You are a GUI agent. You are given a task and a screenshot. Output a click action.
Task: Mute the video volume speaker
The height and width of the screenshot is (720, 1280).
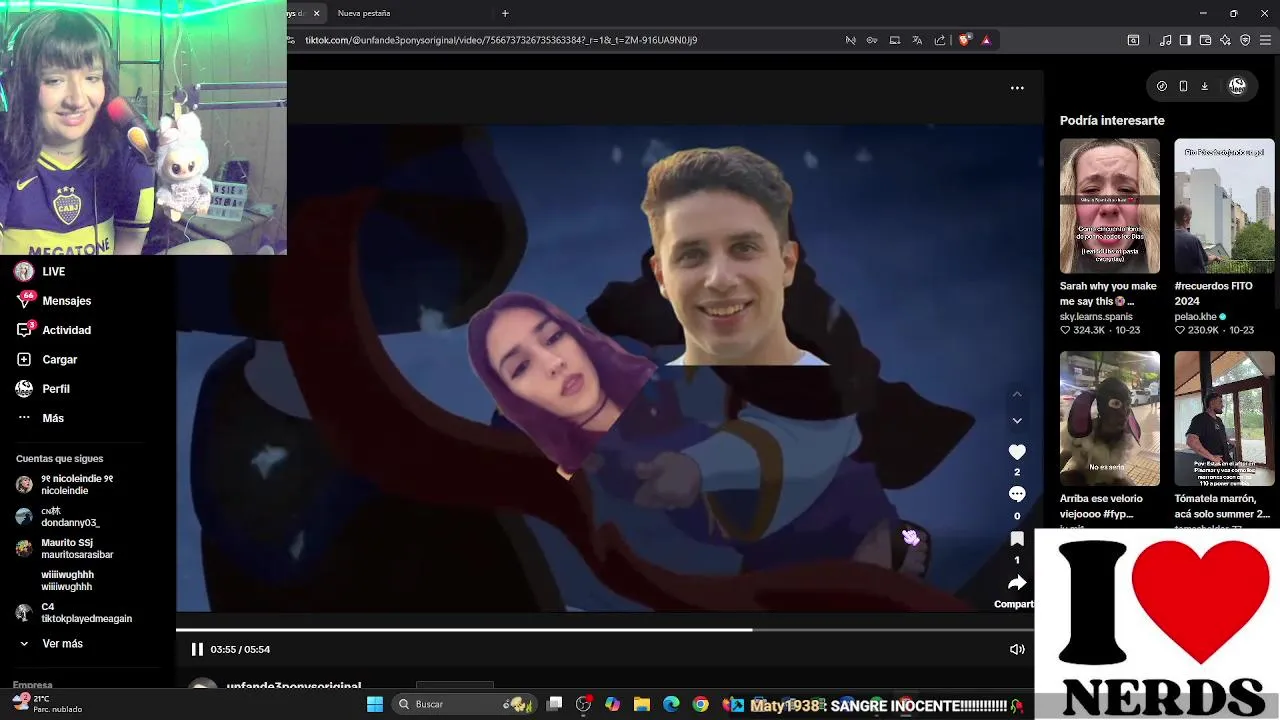(x=1017, y=649)
